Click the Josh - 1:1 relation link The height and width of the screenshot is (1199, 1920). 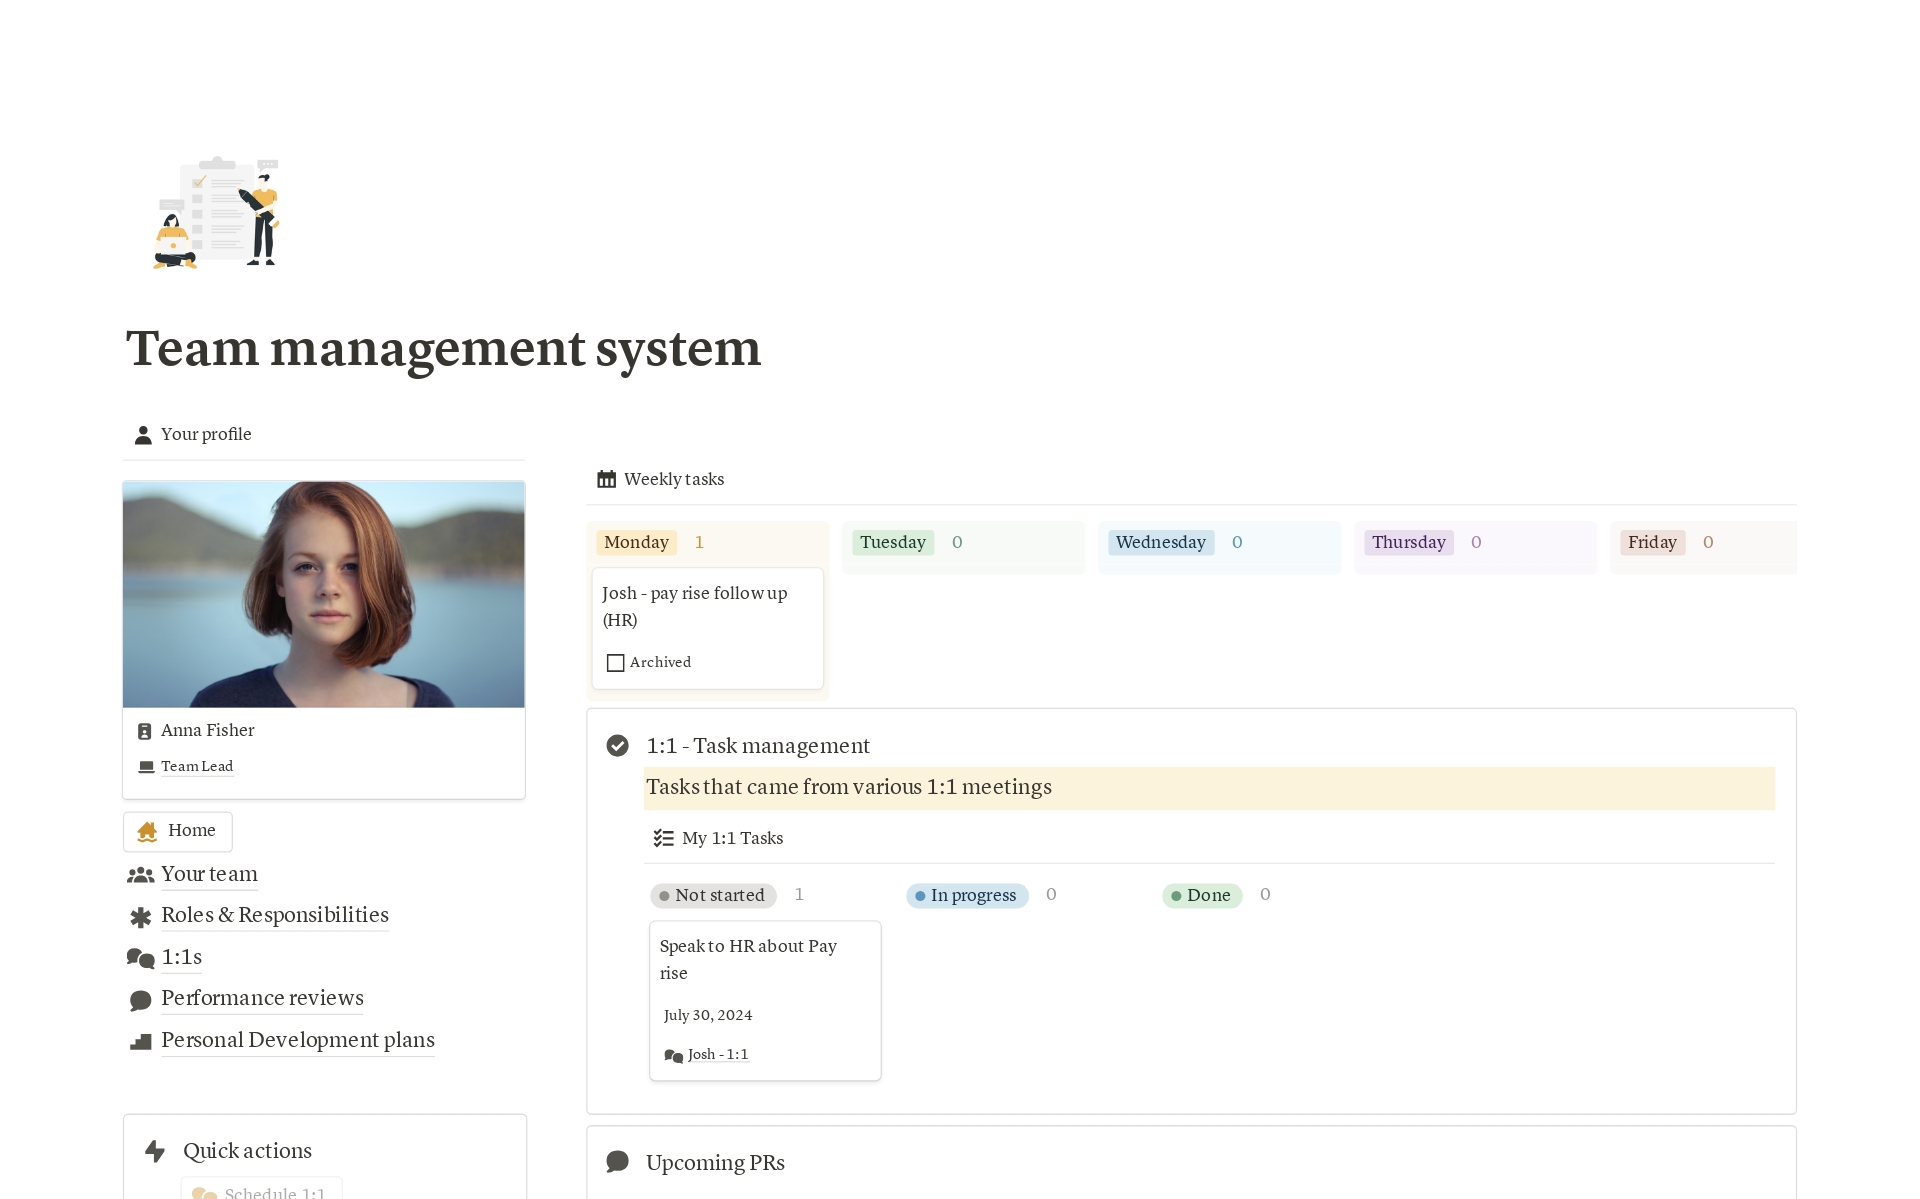(x=717, y=1054)
